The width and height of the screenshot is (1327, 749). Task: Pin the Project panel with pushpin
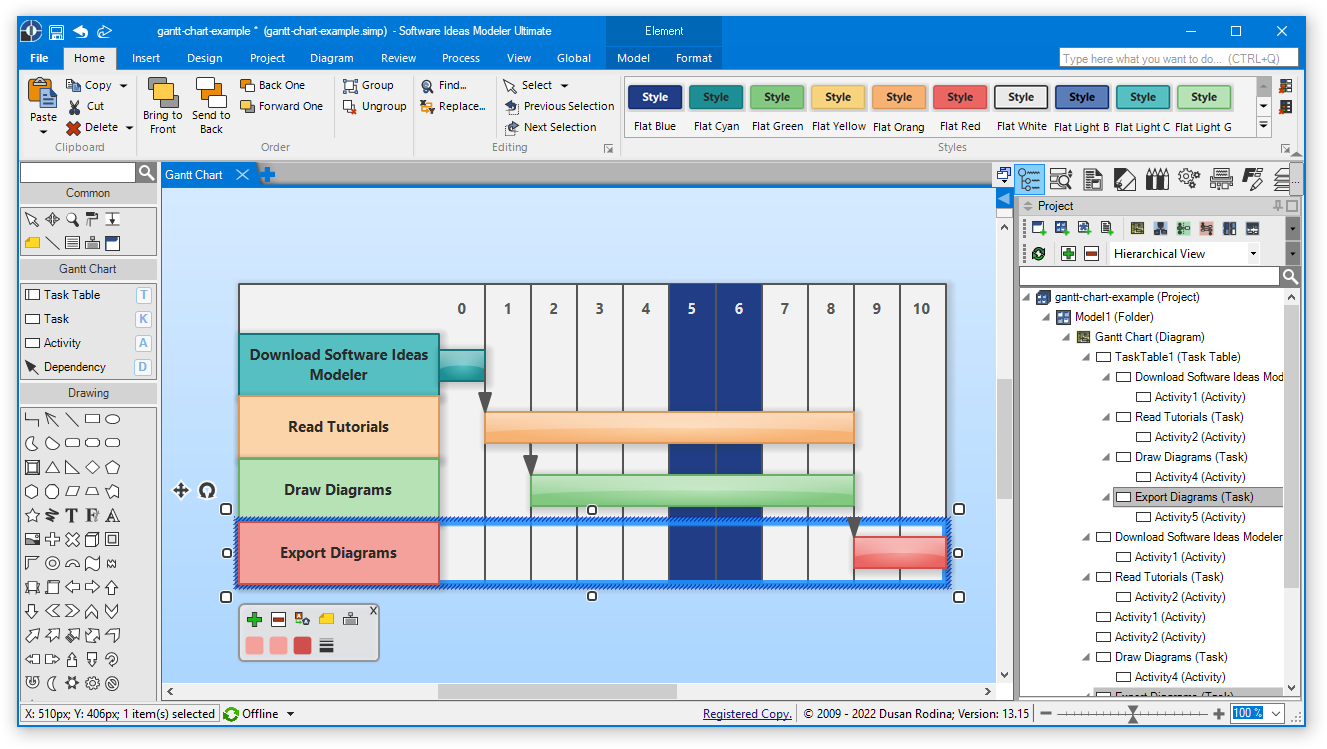pos(1278,206)
